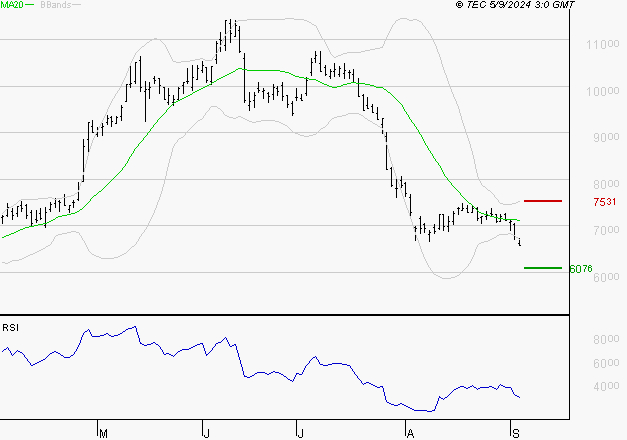This screenshot has width=627, height=440.
Task: Click the MA20 legend label
Action: [12, 5]
